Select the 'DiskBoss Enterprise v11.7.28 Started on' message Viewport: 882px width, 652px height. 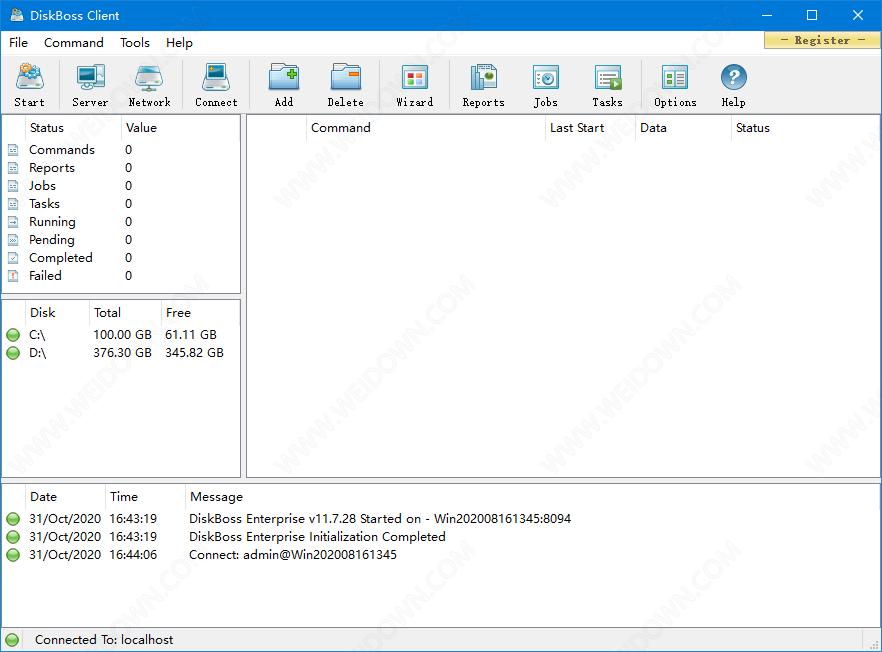click(x=380, y=519)
